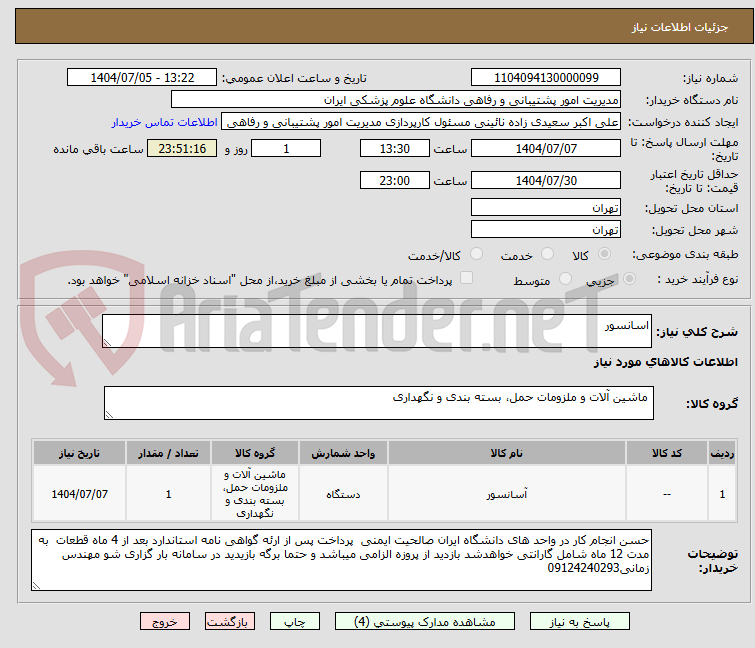
Task: Click price validity date field 1404/07/30
Action: pyautogui.click(x=546, y=181)
